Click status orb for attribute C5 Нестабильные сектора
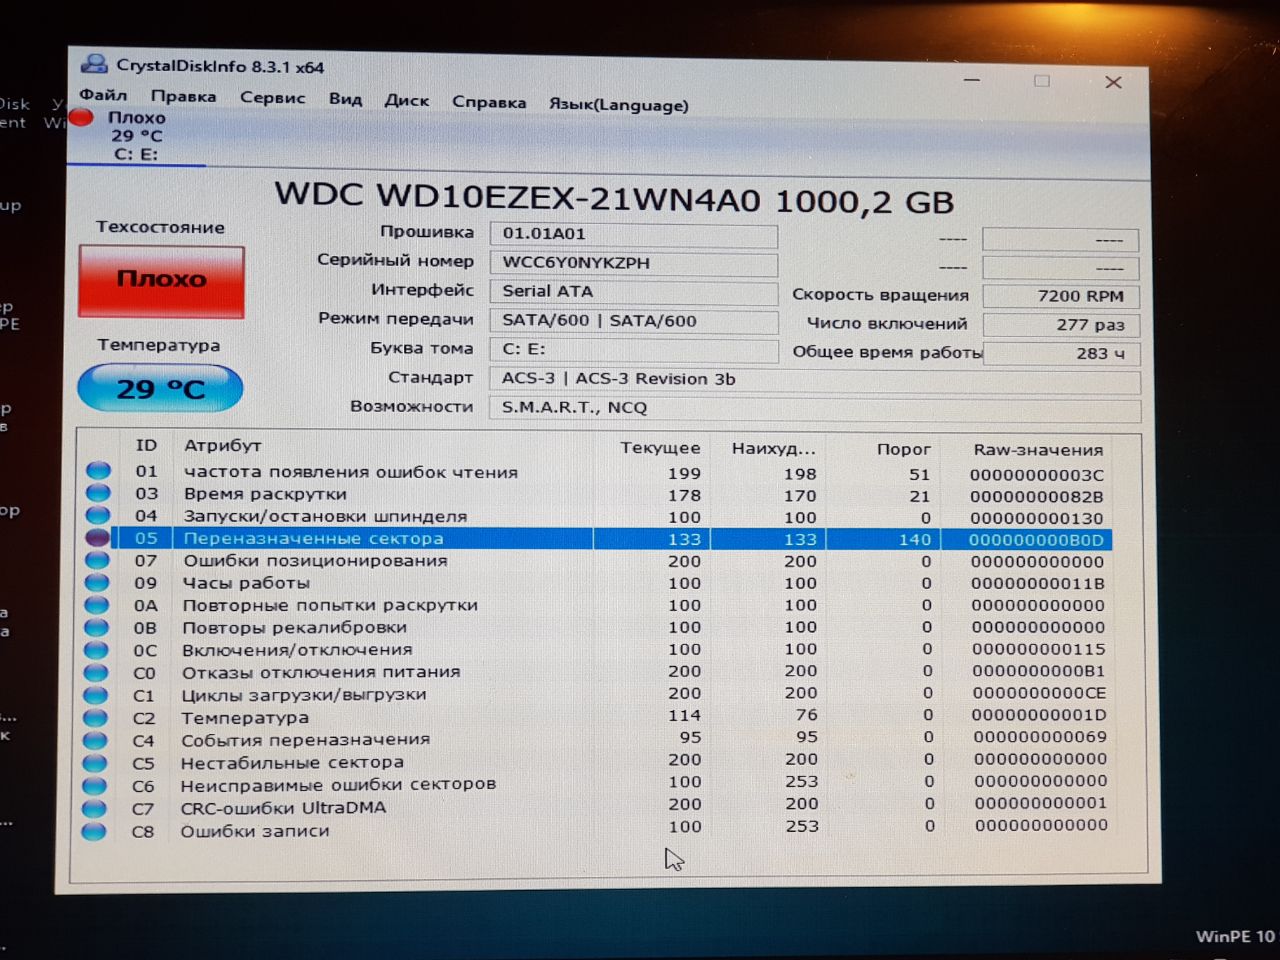 pyautogui.click(x=95, y=763)
